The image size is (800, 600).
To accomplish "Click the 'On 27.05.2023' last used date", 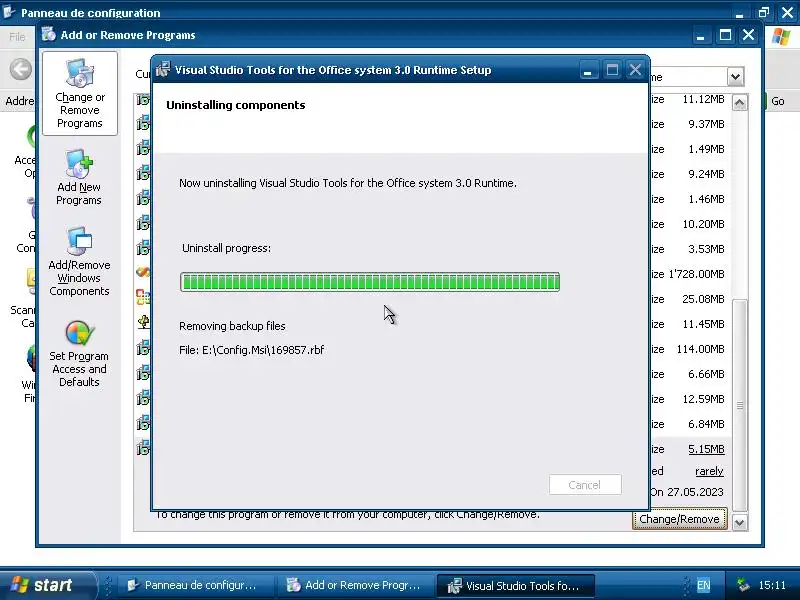I will [x=687, y=492].
